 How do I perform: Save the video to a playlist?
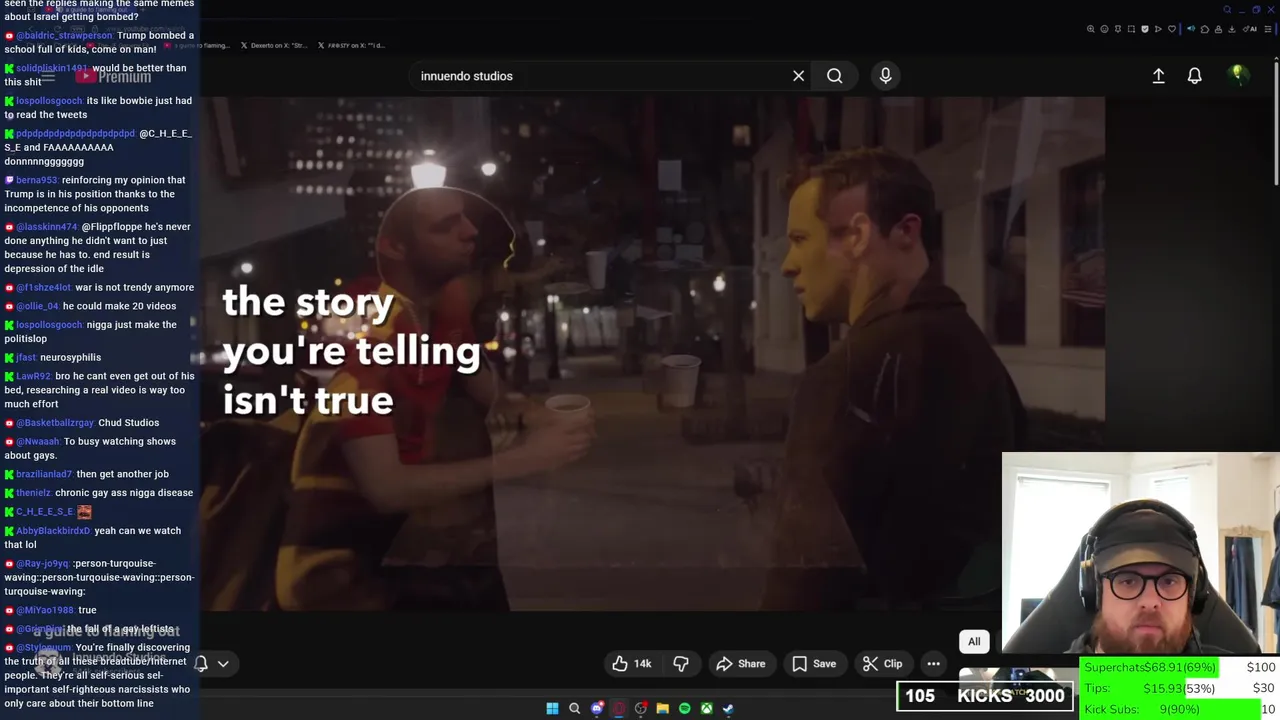(813, 663)
